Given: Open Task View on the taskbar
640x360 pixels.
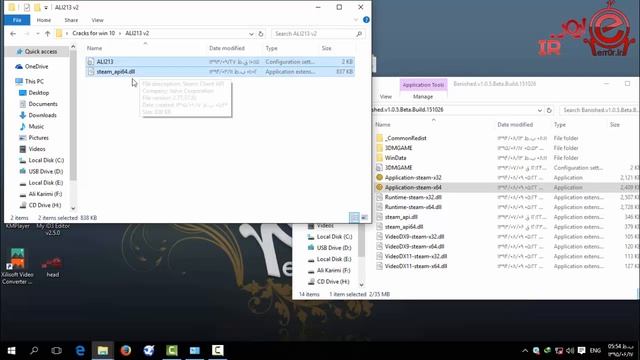Looking at the screenshot, I should [x=57, y=351].
